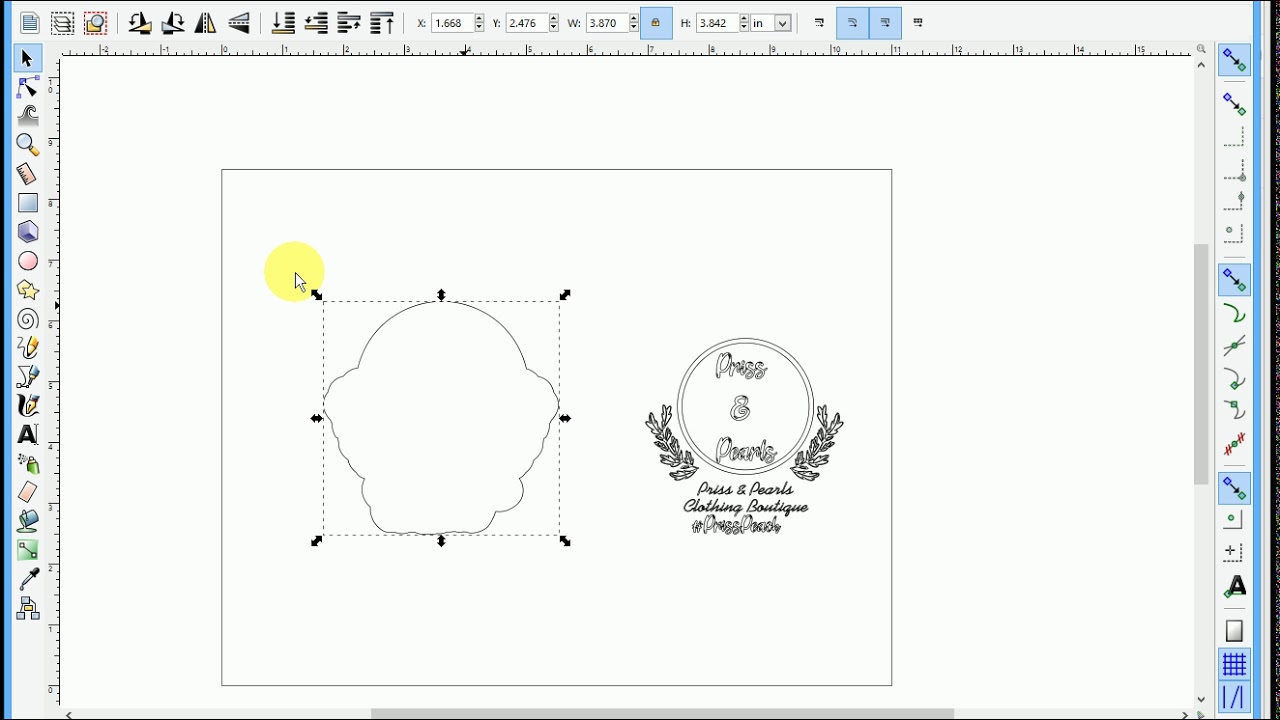Select the Pencil freehand tool
1280x720 pixels.
(x=28, y=348)
